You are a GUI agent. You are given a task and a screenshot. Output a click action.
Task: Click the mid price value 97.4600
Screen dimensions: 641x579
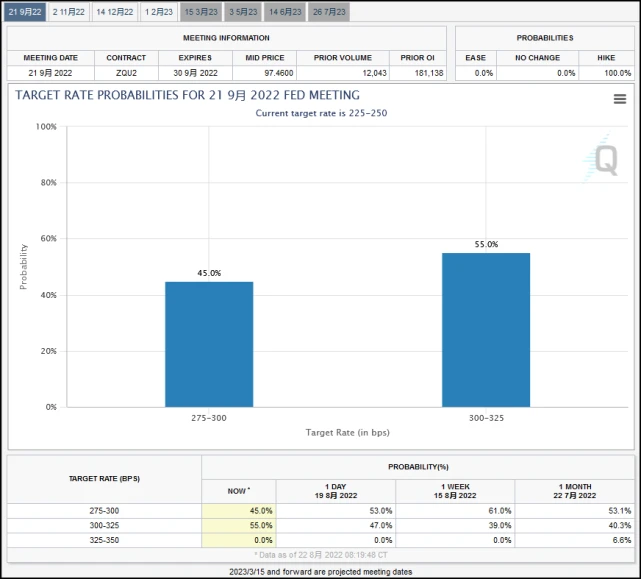[259, 73]
